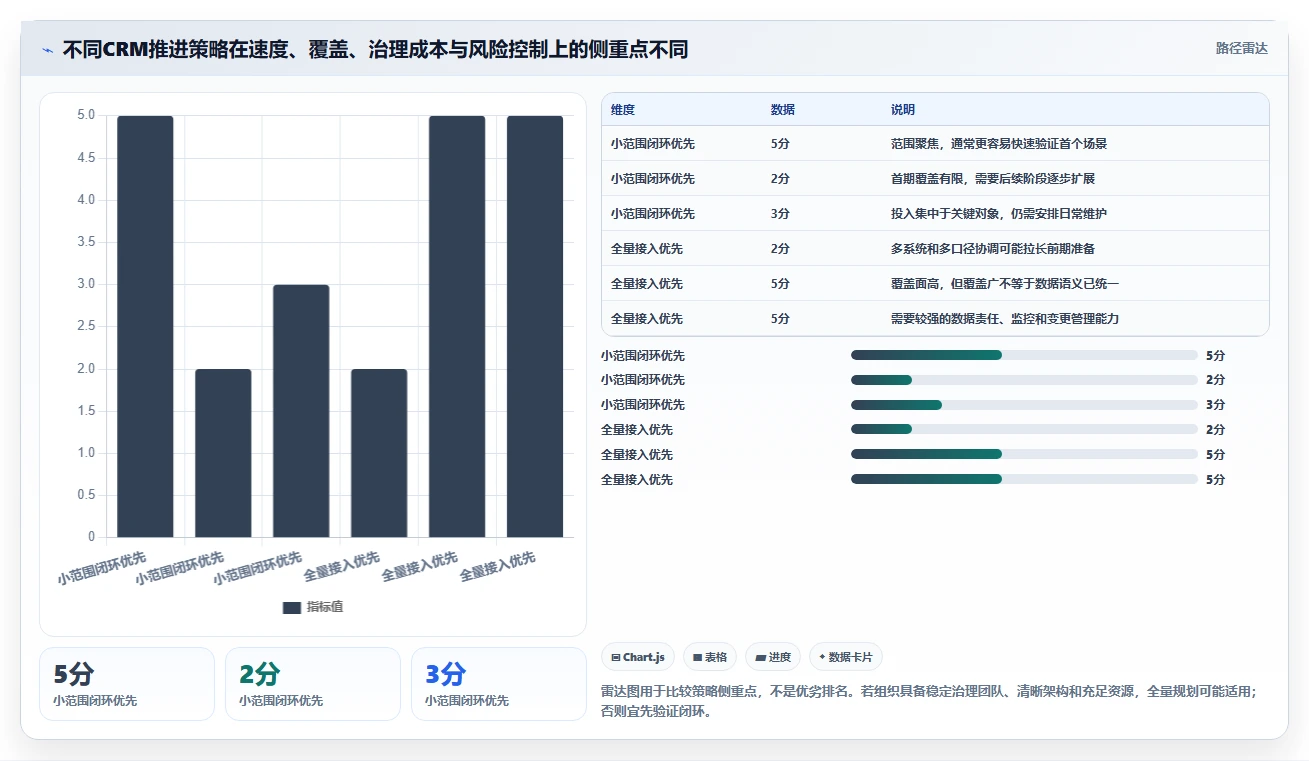
Task: Click the 小范围闭环优先 3分 progress bar
Action: 1024,405
